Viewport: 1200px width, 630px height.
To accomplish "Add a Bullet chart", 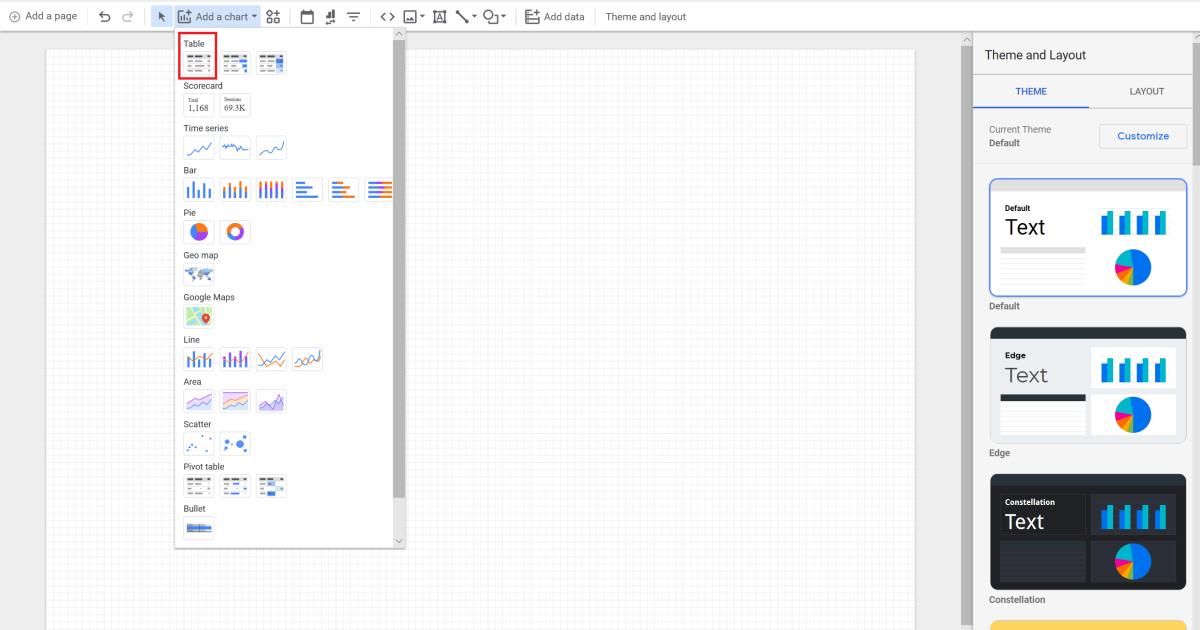I will pyautogui.click(x=198, y=527).
